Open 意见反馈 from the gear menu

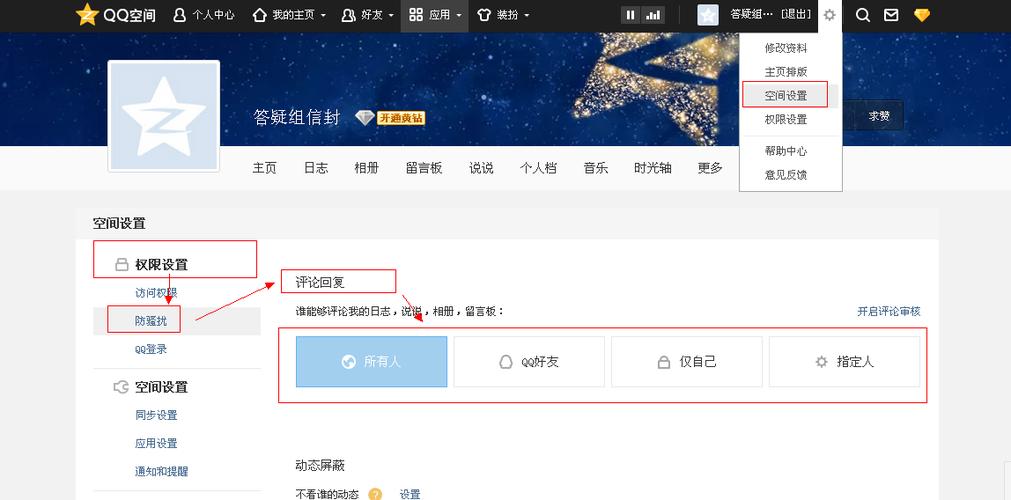(785, 175)
